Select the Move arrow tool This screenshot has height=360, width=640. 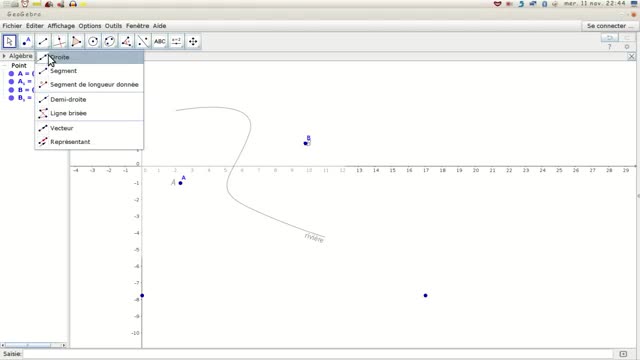point(9,41)
